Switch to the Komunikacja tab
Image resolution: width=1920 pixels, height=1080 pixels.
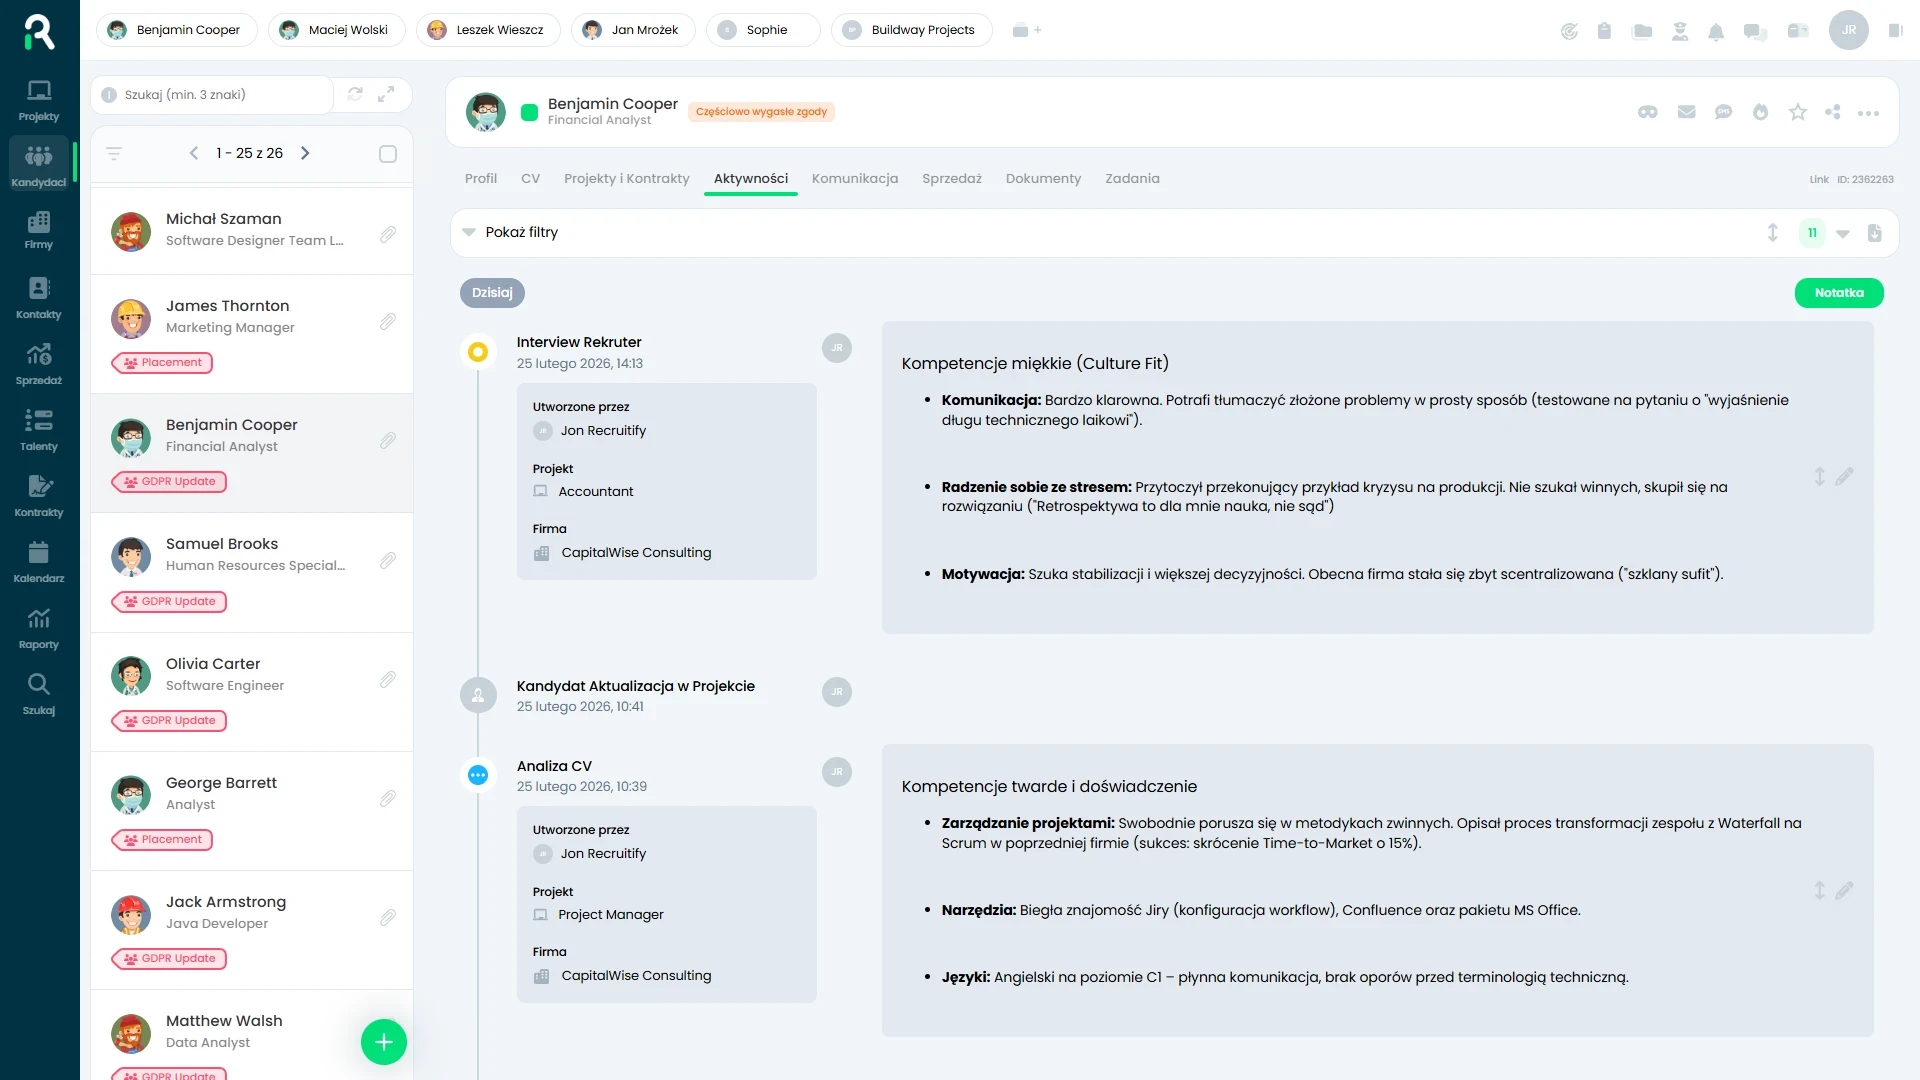click(x=854, y=178)
